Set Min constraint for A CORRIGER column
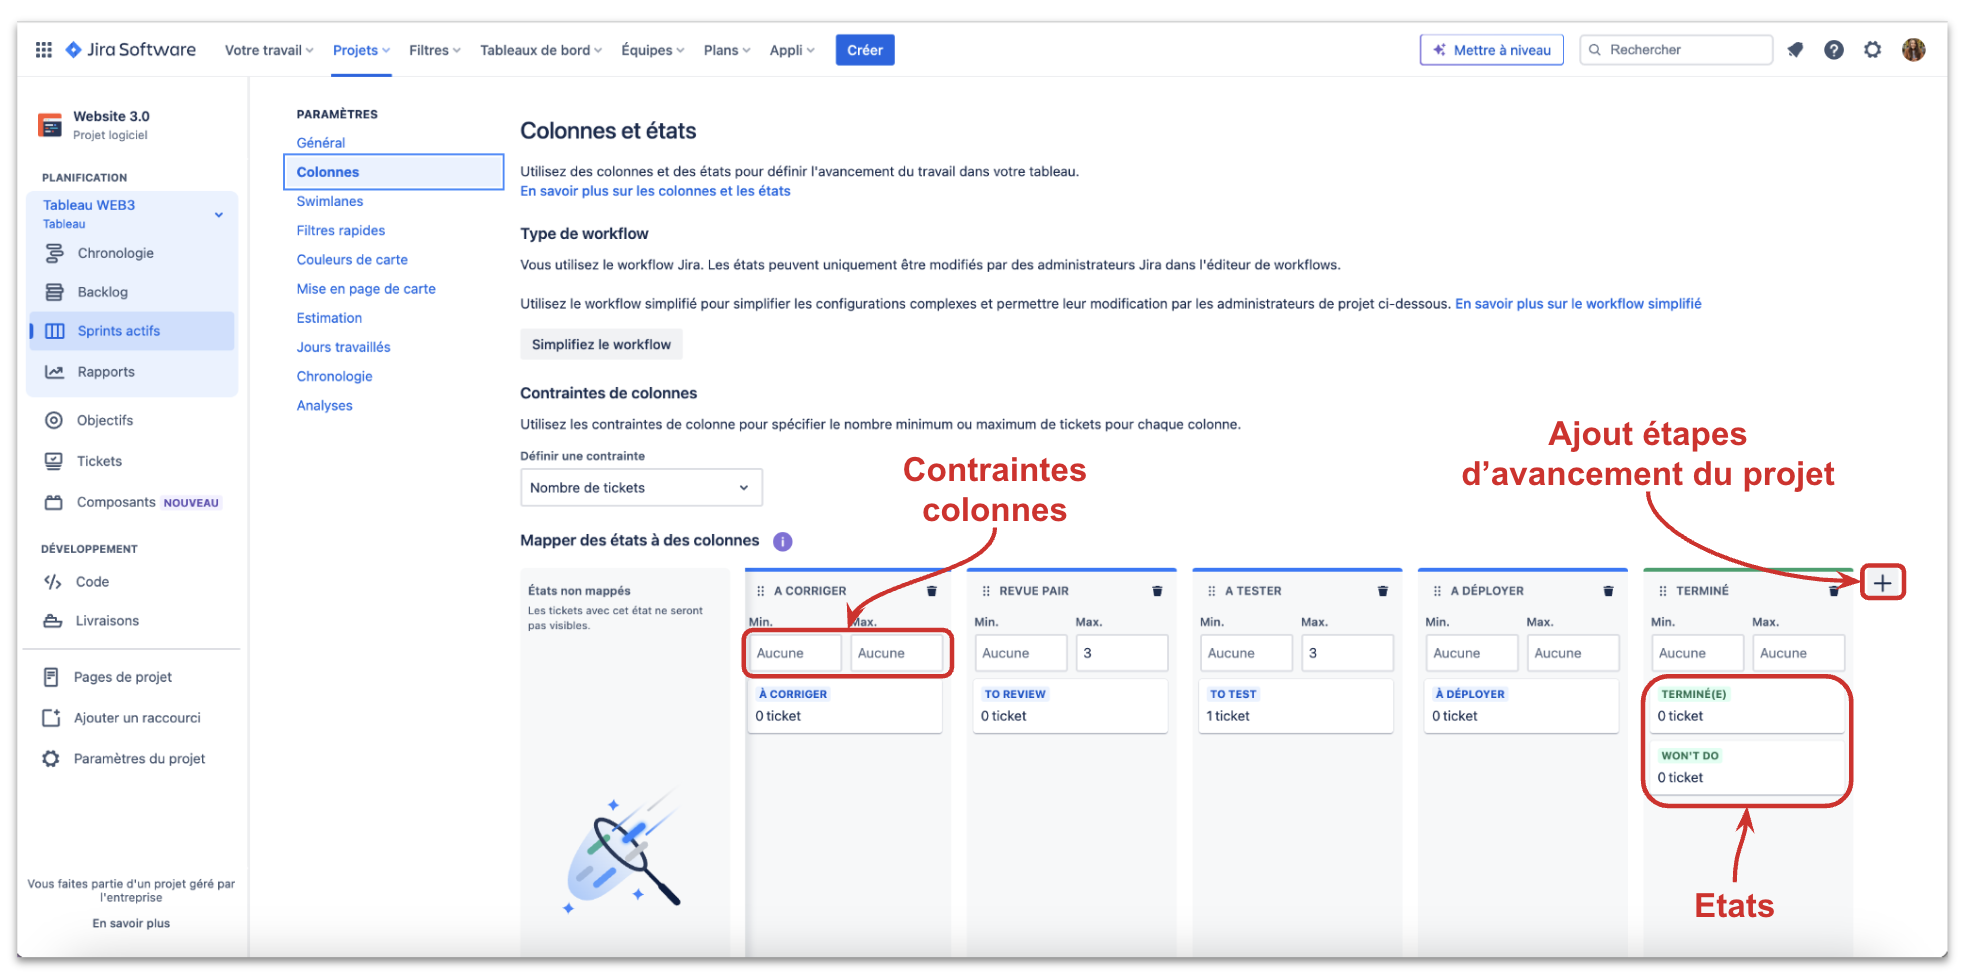The height and width of the screenshot is (980, 1970). pos(793,652)
